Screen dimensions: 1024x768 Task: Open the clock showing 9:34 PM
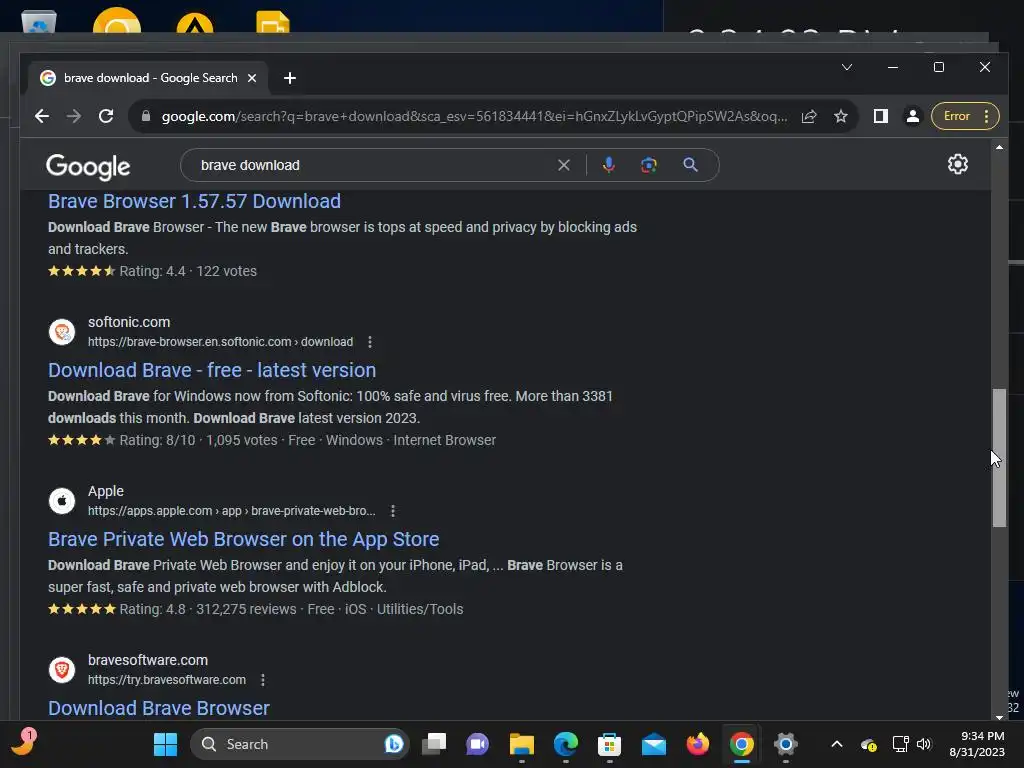click(977, 744)
